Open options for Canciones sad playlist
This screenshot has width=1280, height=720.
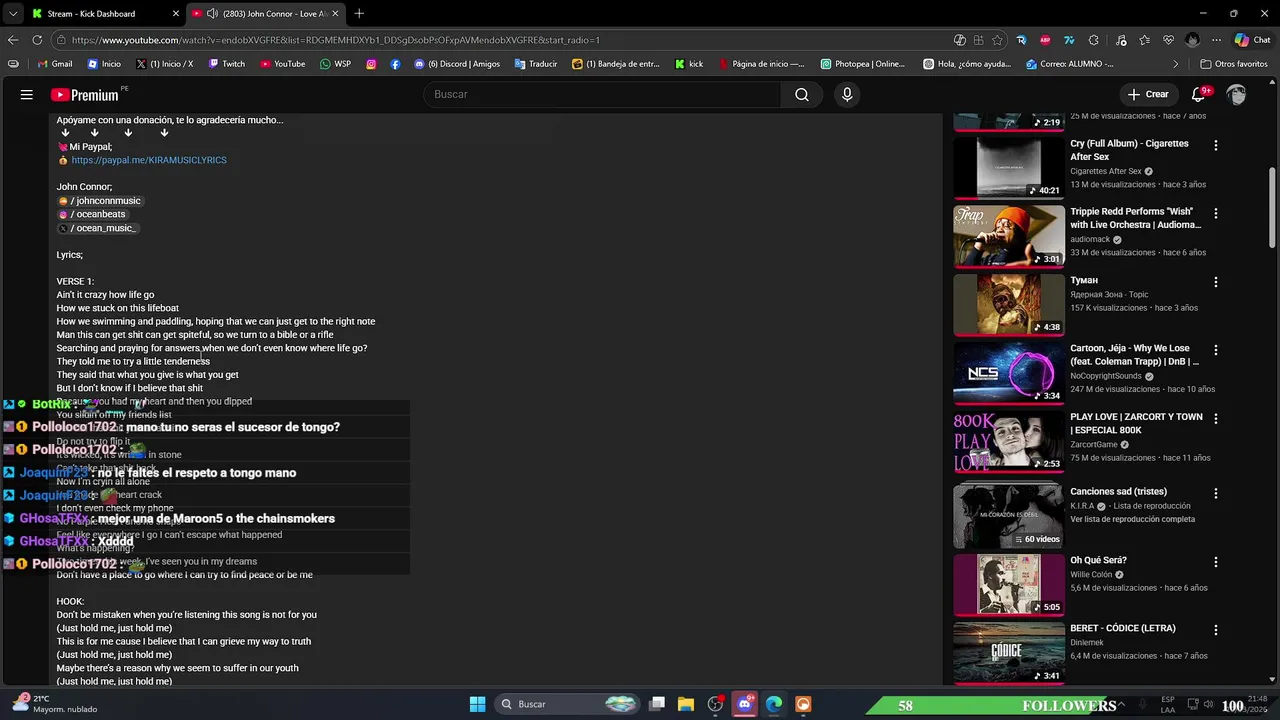coord(1216,493)
